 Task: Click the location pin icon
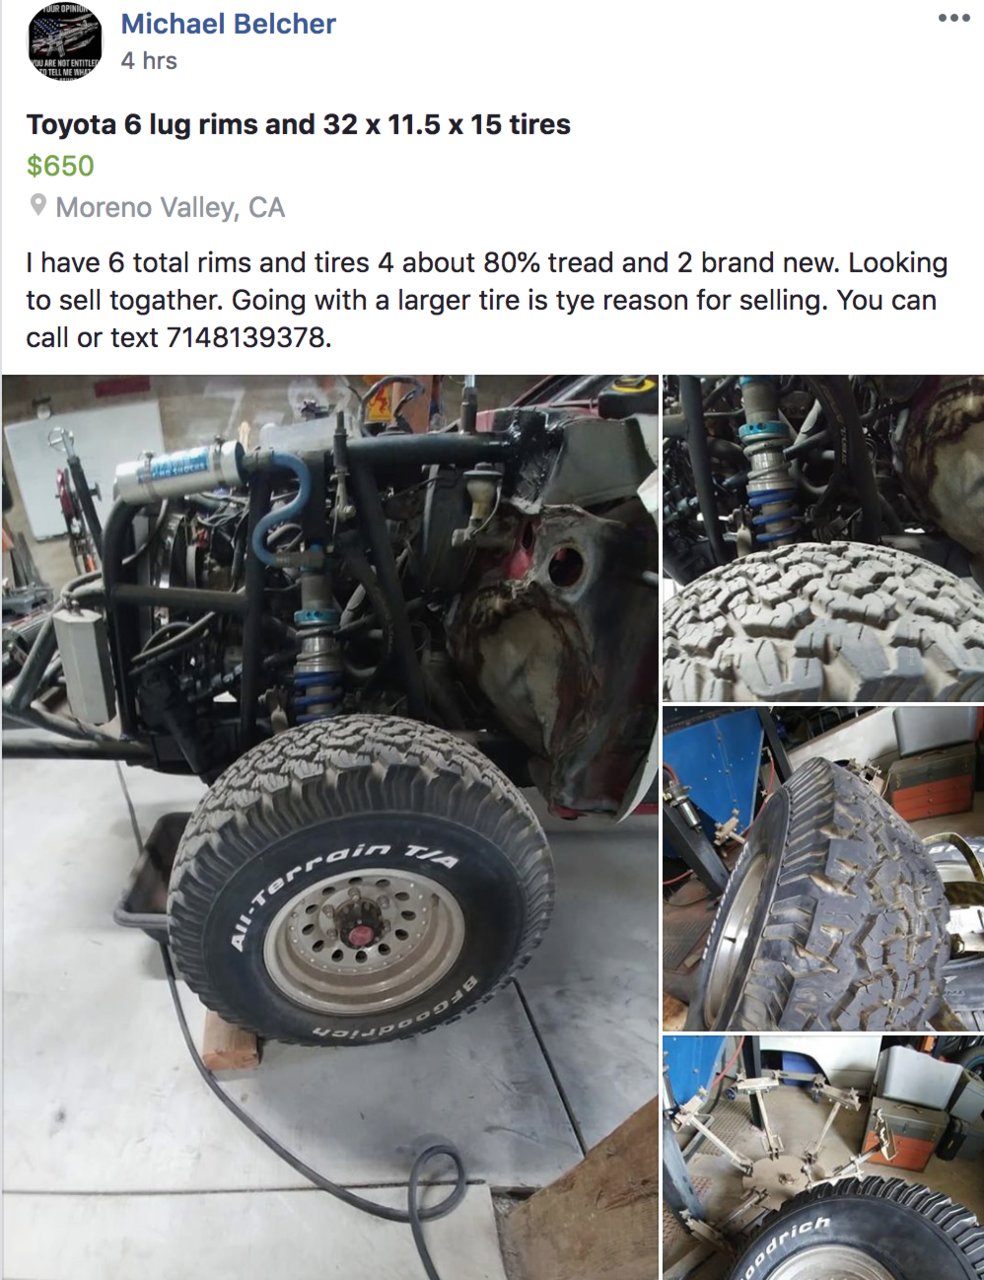click(38, 206)
